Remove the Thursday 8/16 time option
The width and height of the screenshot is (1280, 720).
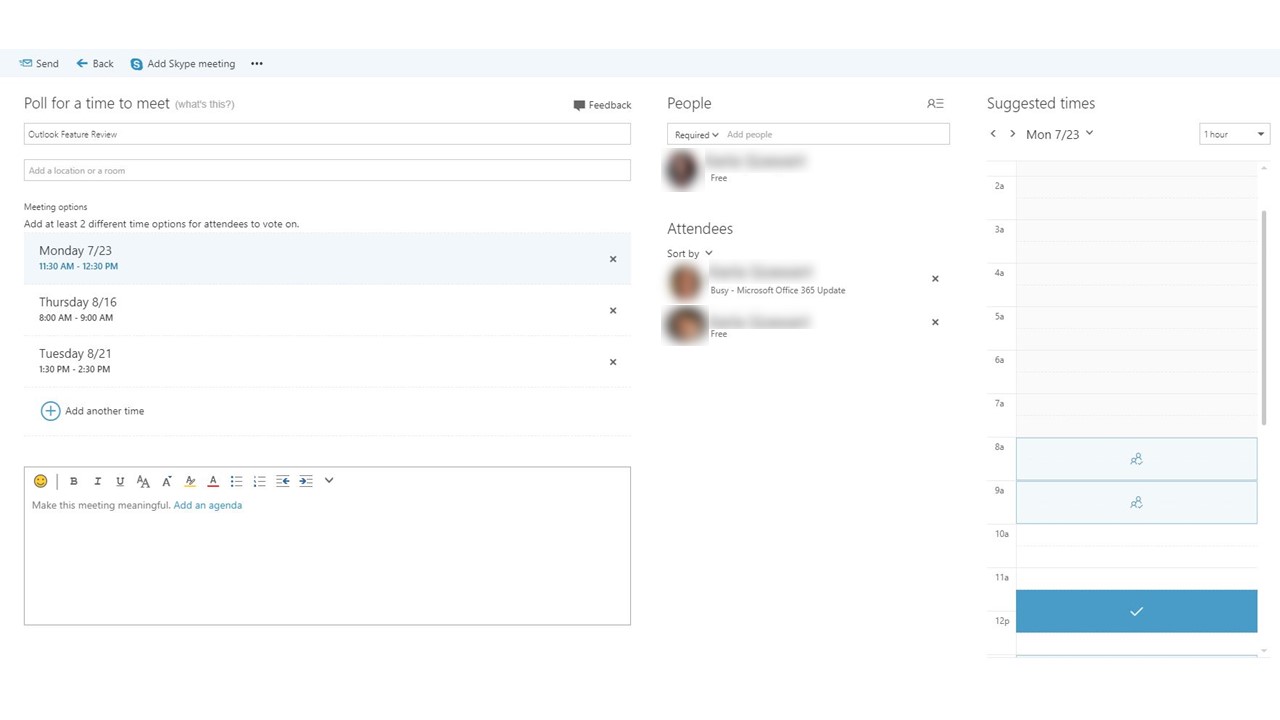coord(613,311)
